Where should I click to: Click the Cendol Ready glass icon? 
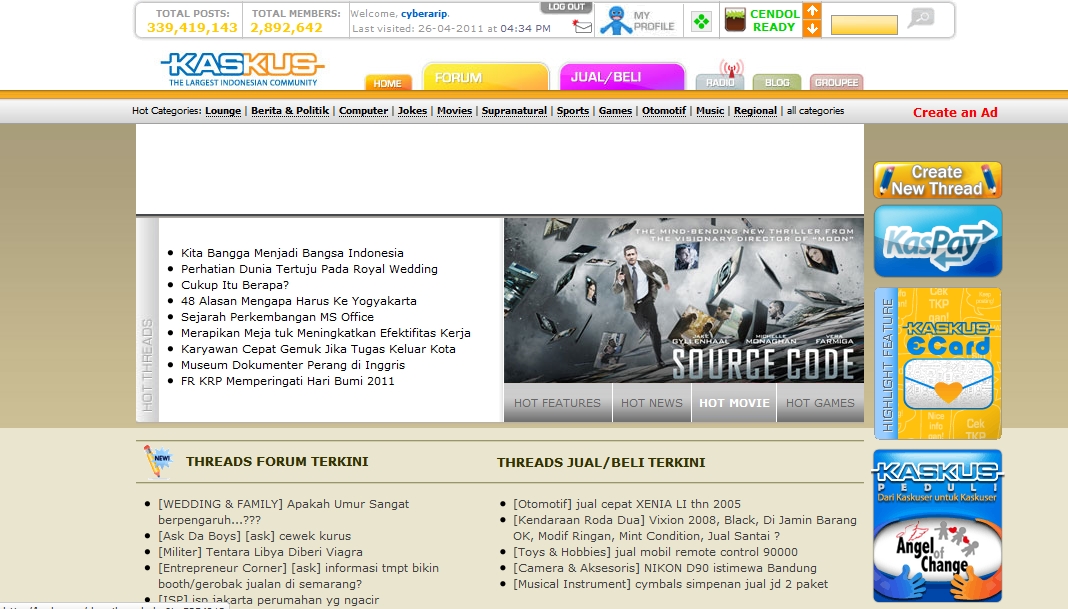tap(735, 20)
